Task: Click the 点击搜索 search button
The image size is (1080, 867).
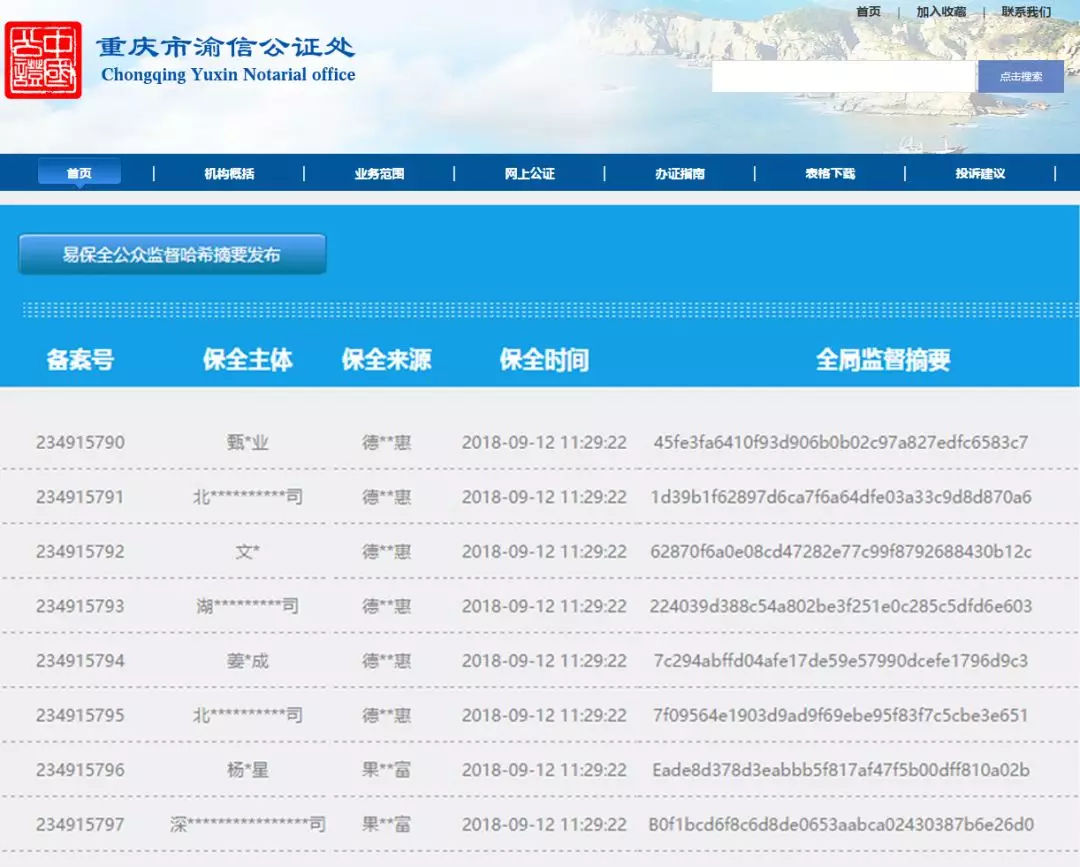Action: tap(1019, 76)
